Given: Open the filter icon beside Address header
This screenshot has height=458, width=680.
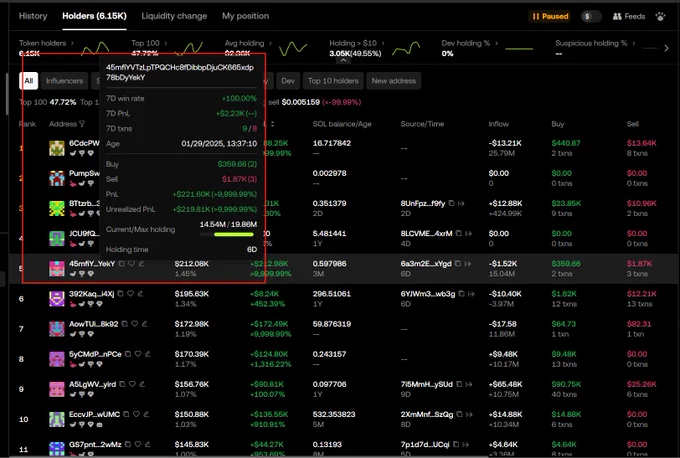Looking at the screenshot, I should coord(82,124).
